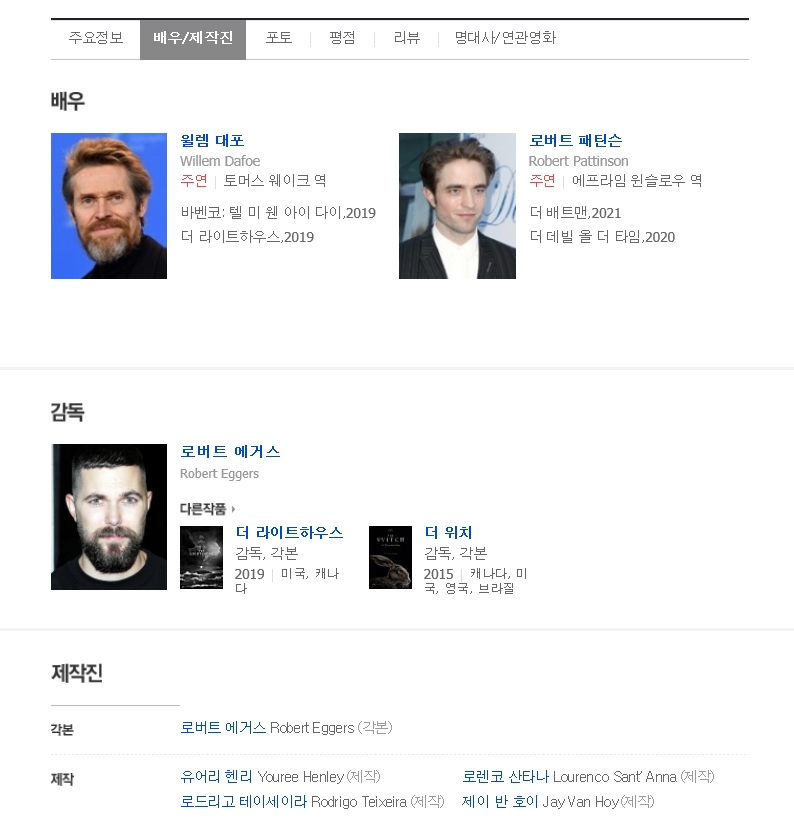This screenshot has width=794, height=818.
Task: Open the 더 라이트하우스 title link
Action: click(289, 532)
